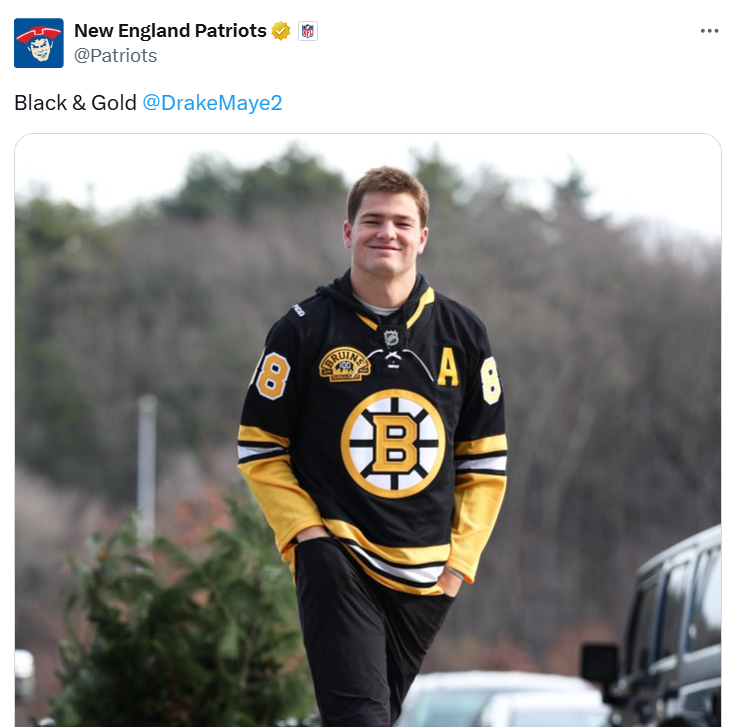
Task: Open the New England Patriots display name
Action: pyautogui.click(x=170, y=31)
